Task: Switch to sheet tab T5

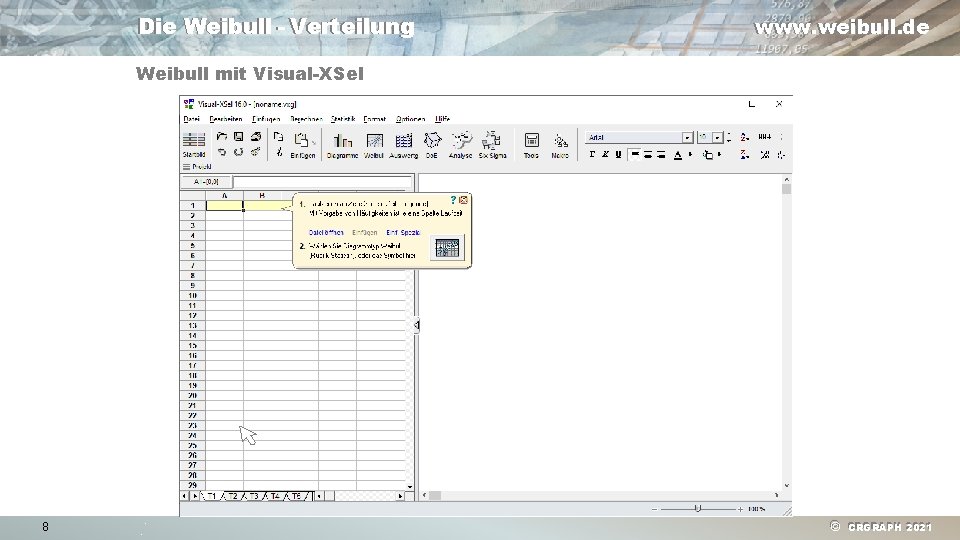Action: (297, 496)
